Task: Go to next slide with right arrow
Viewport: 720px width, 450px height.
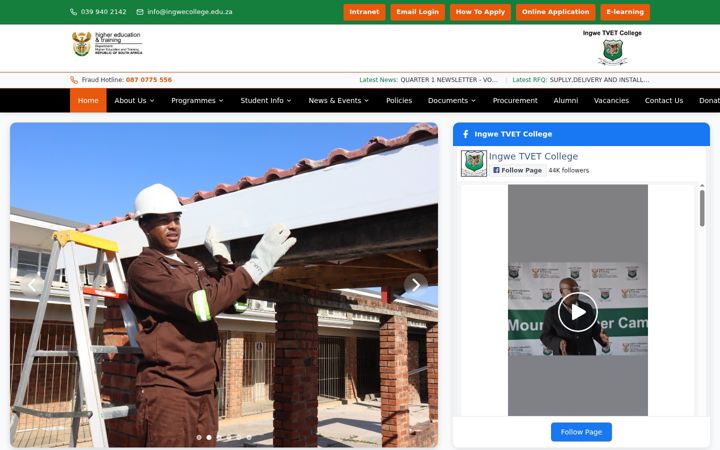Action: click(416, 285)
